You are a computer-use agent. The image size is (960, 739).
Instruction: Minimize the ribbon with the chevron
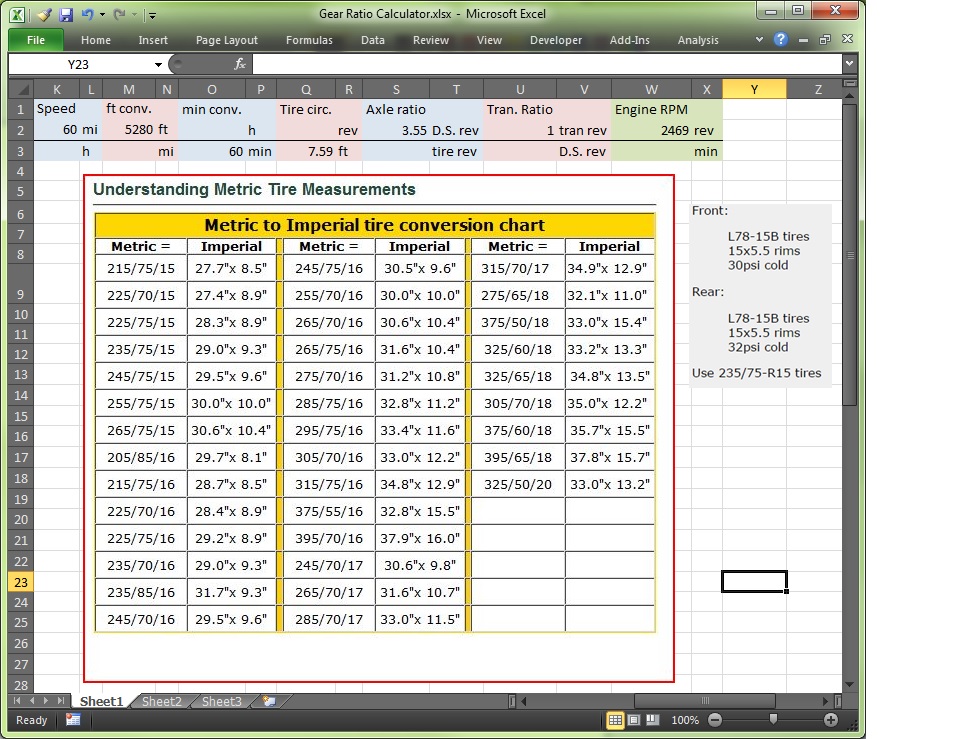759,39
